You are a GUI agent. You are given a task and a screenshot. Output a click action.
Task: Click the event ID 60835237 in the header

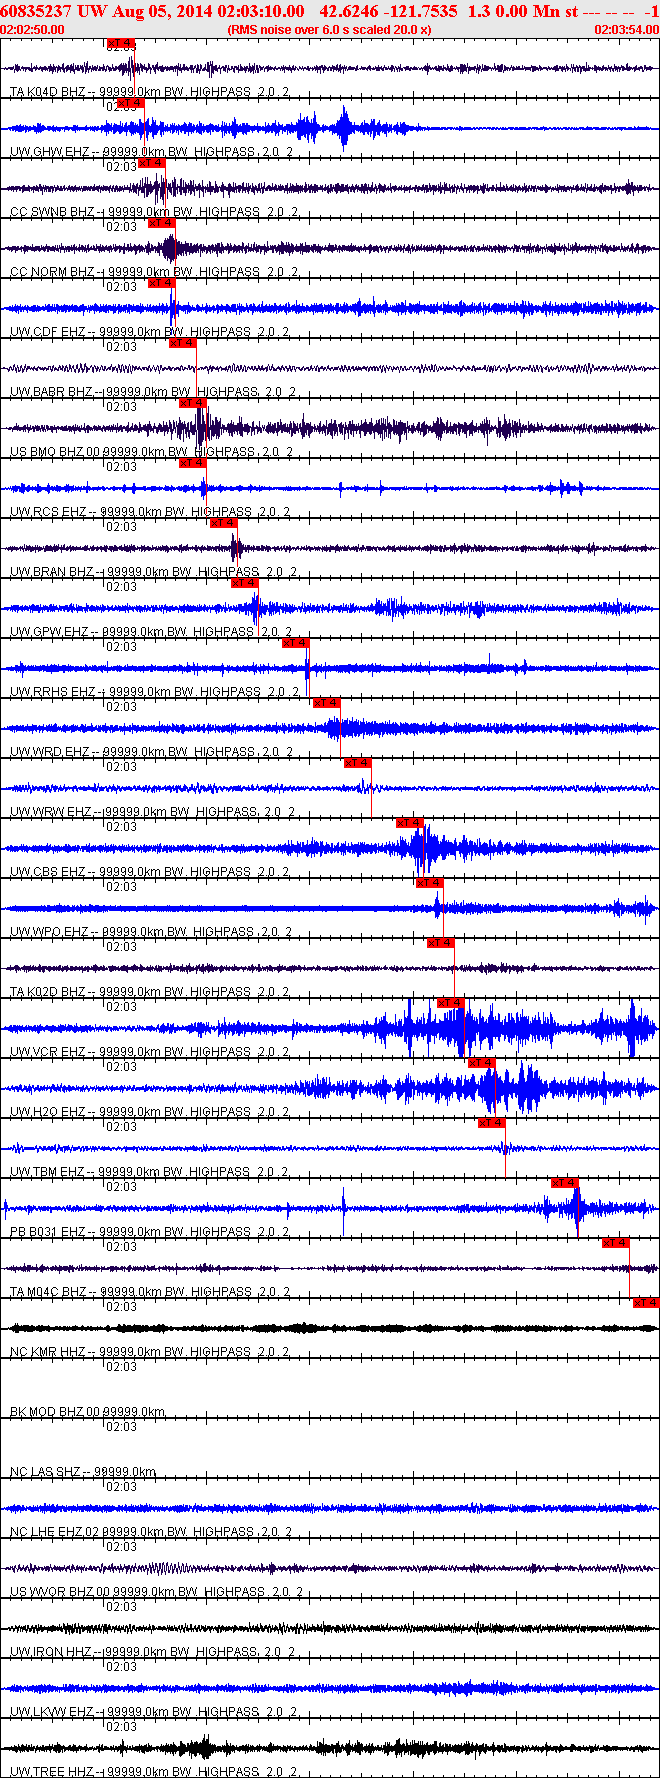pyautogui.click(x=37, y=11)
